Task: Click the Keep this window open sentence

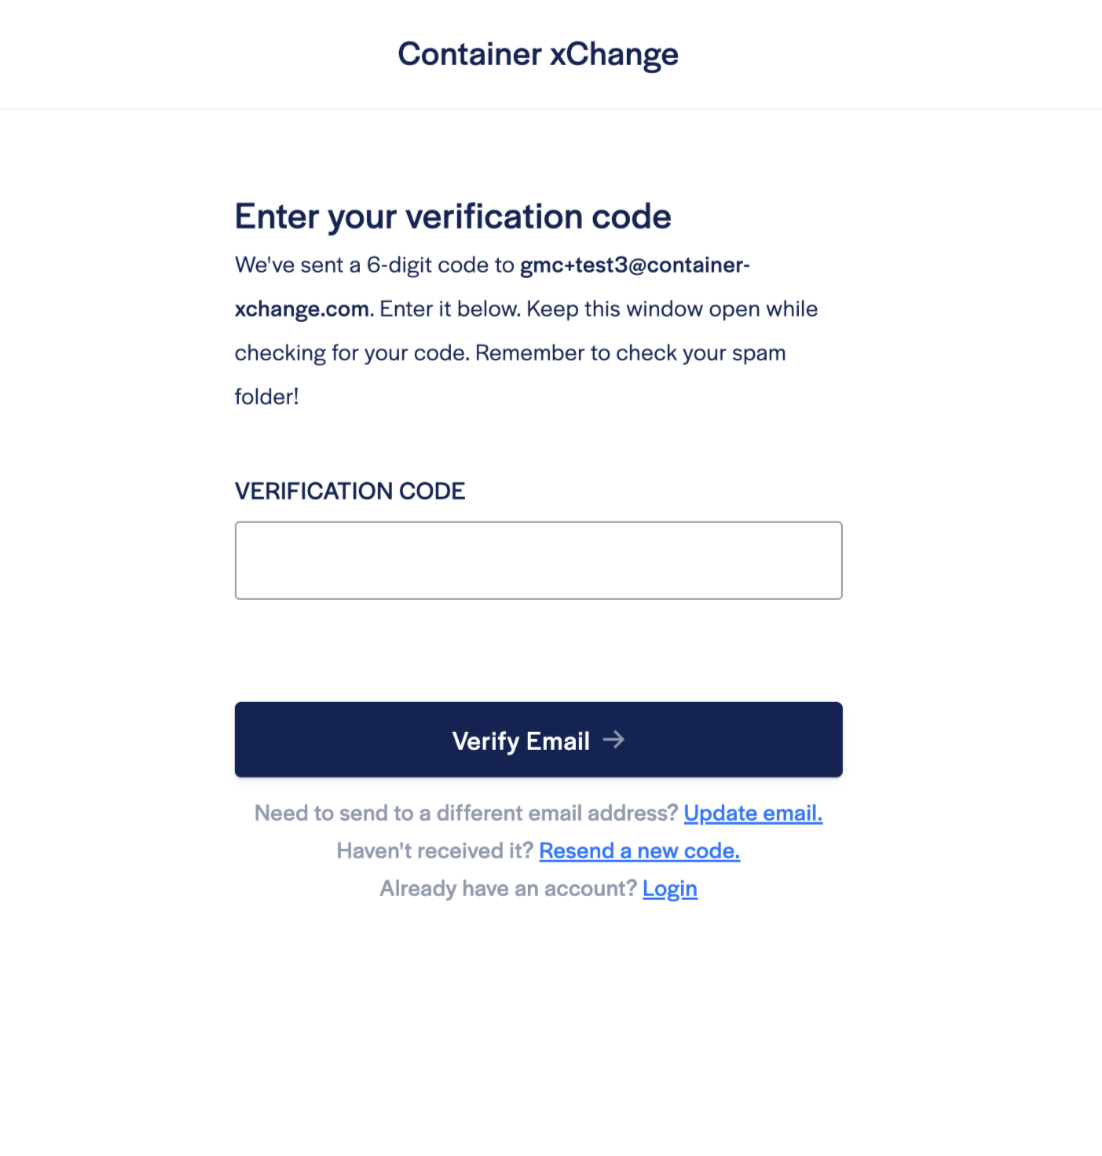Action: [x=672, y=309]
